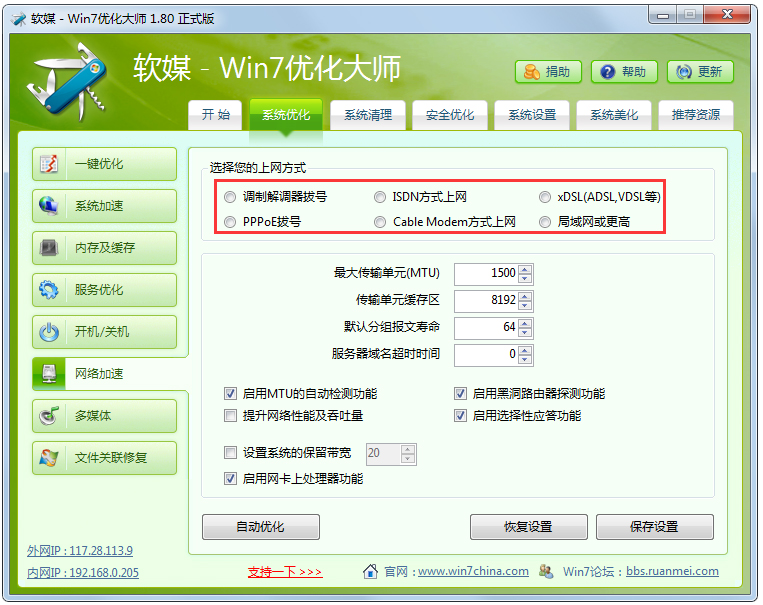
Task: Click the 外网IP : 117.28.113.9 link
Action: coord(80,550)
